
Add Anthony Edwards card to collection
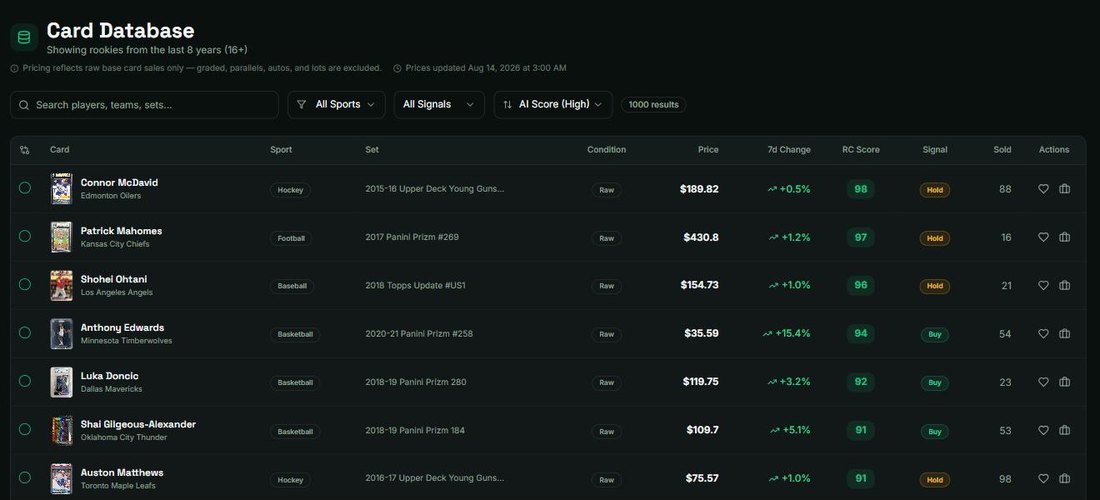(x=1064, y=334)
